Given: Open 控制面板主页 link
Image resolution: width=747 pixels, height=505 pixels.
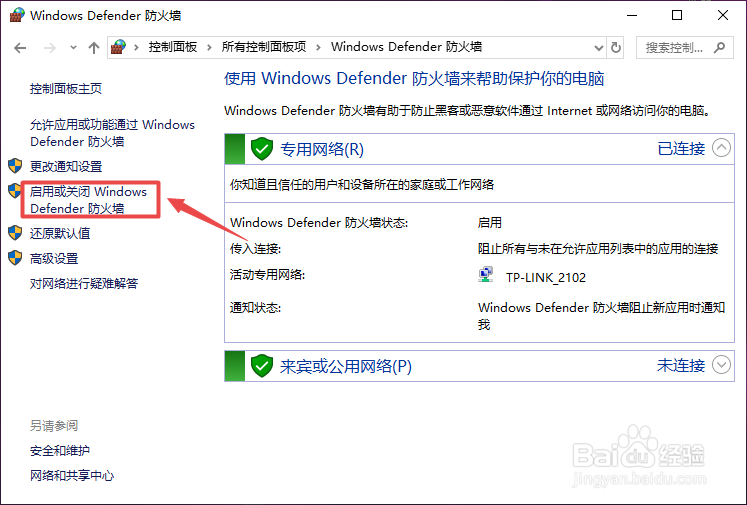Looking at the screenshot, I should tap(66, 89).
